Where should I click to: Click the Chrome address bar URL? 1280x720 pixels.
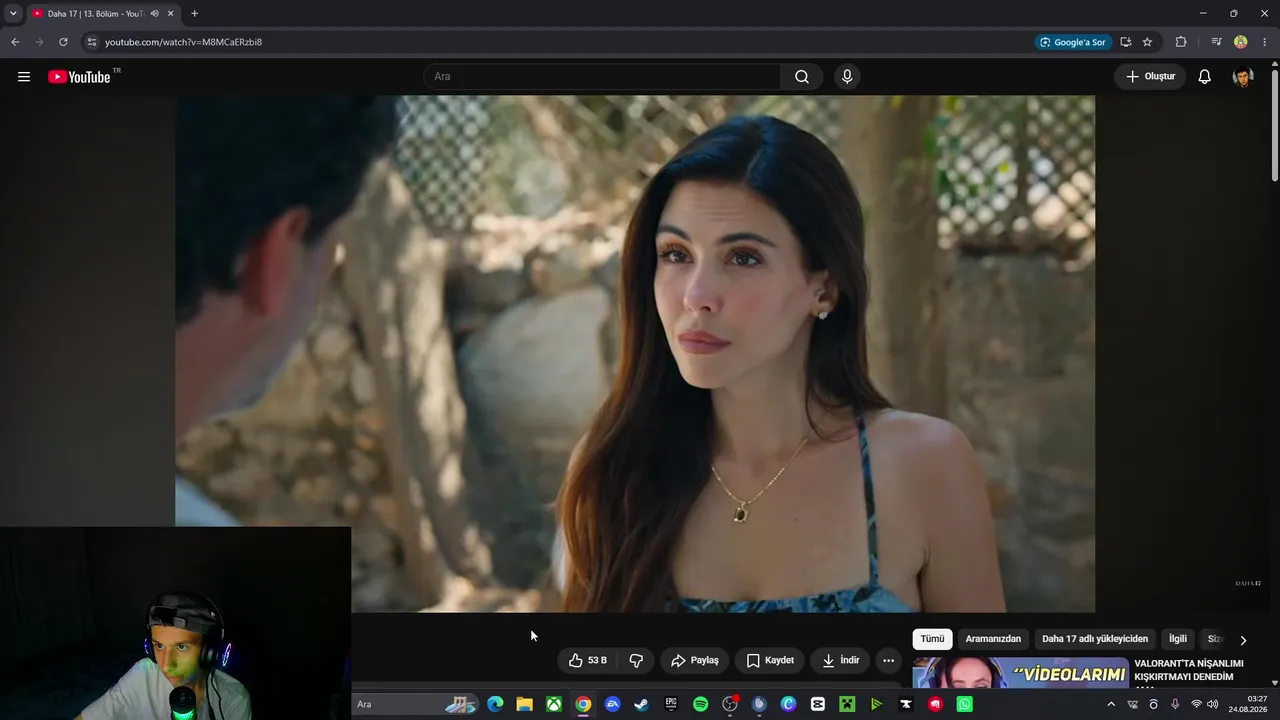pos(184,42)
